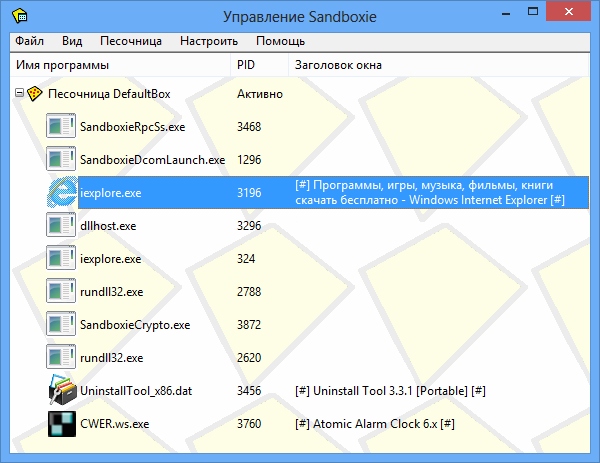Click the dllhost.exe process icon
The width and height of the screenshot is (600, 463).
coord(61,226)
